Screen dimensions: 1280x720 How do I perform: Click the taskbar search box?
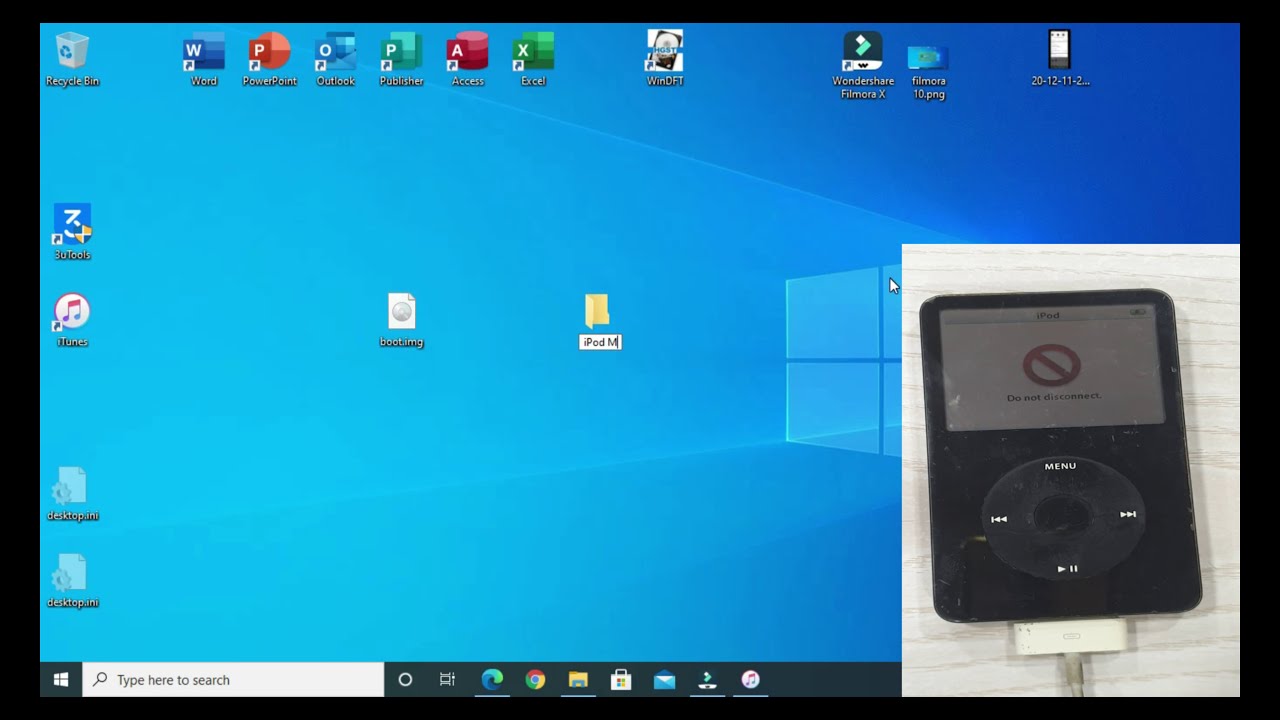point(233,680)
